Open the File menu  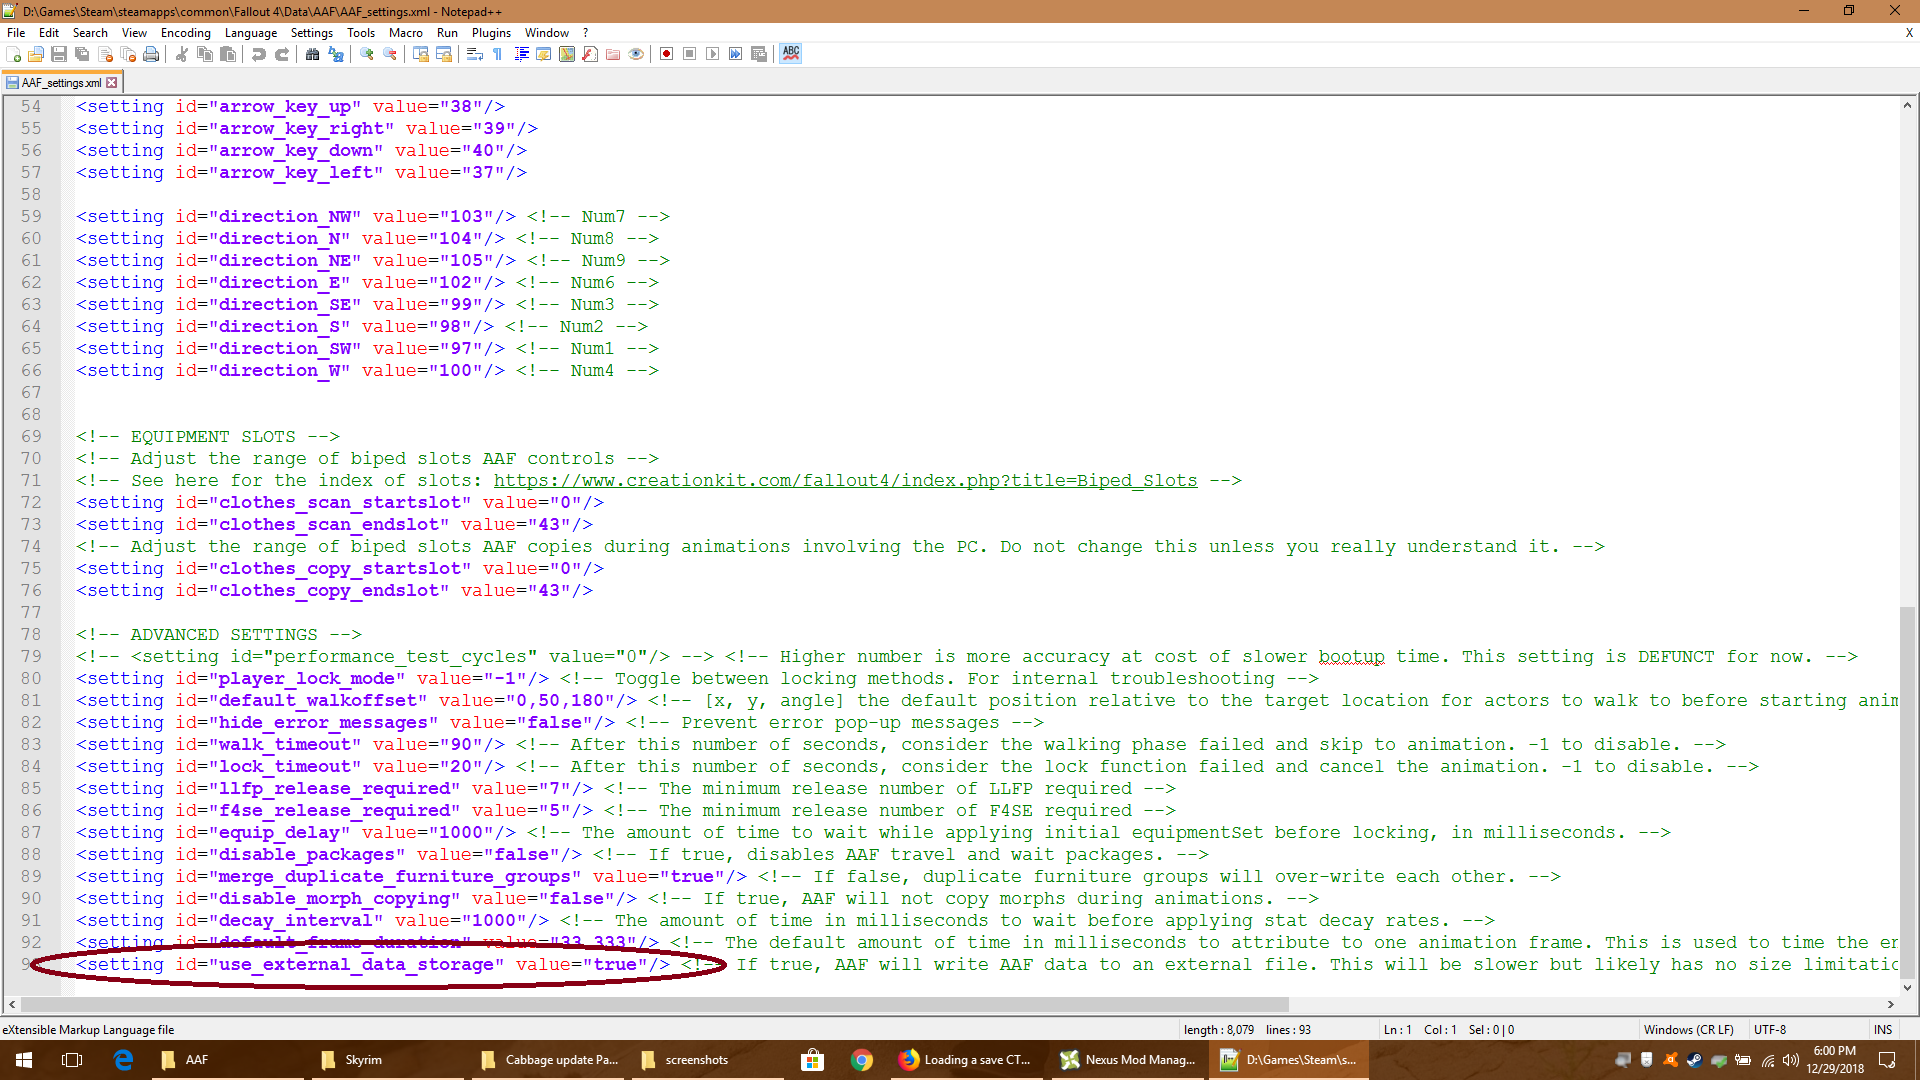point(16,33)
